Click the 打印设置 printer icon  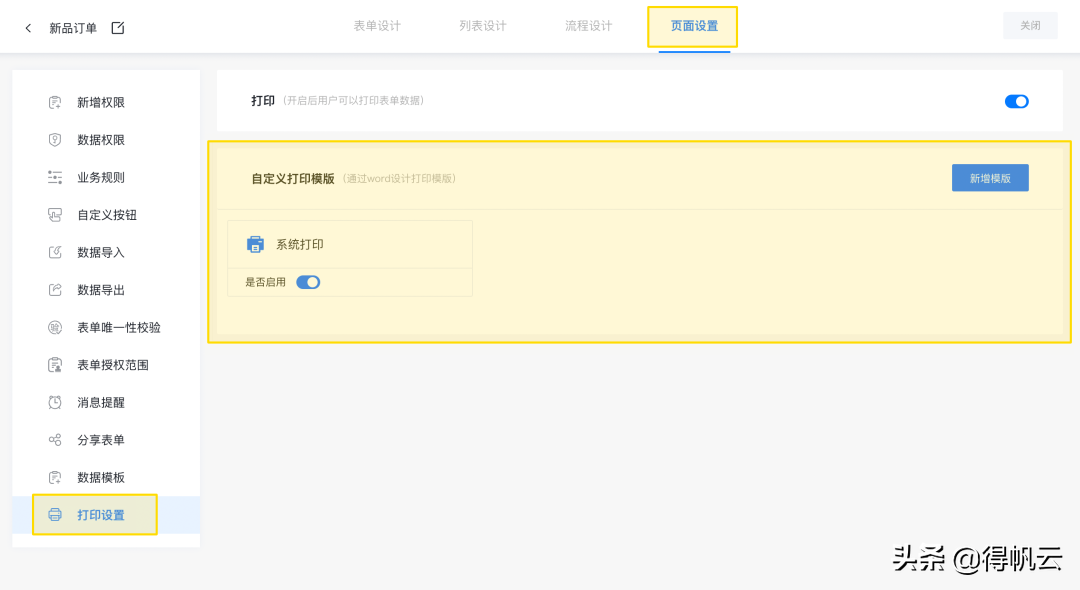coord(55,515)
